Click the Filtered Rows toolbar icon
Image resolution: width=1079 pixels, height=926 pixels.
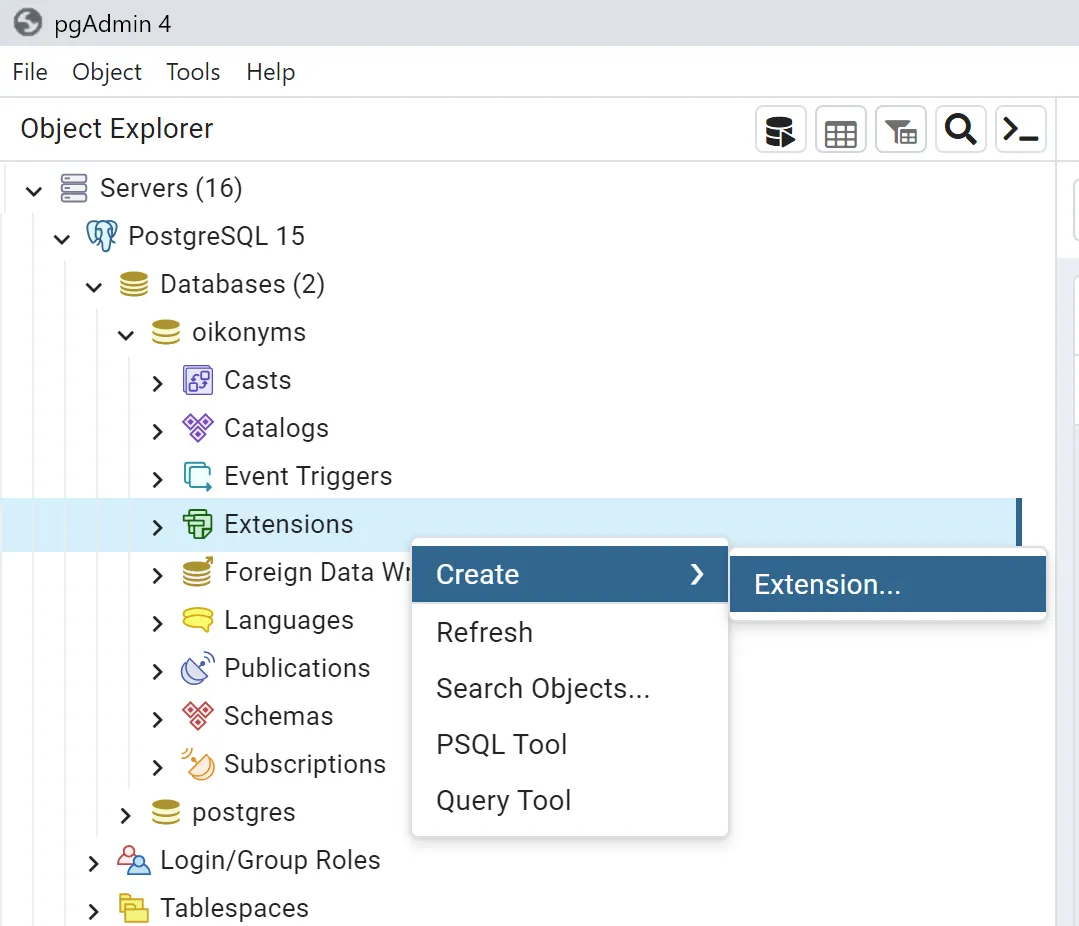tap(901, 130)
